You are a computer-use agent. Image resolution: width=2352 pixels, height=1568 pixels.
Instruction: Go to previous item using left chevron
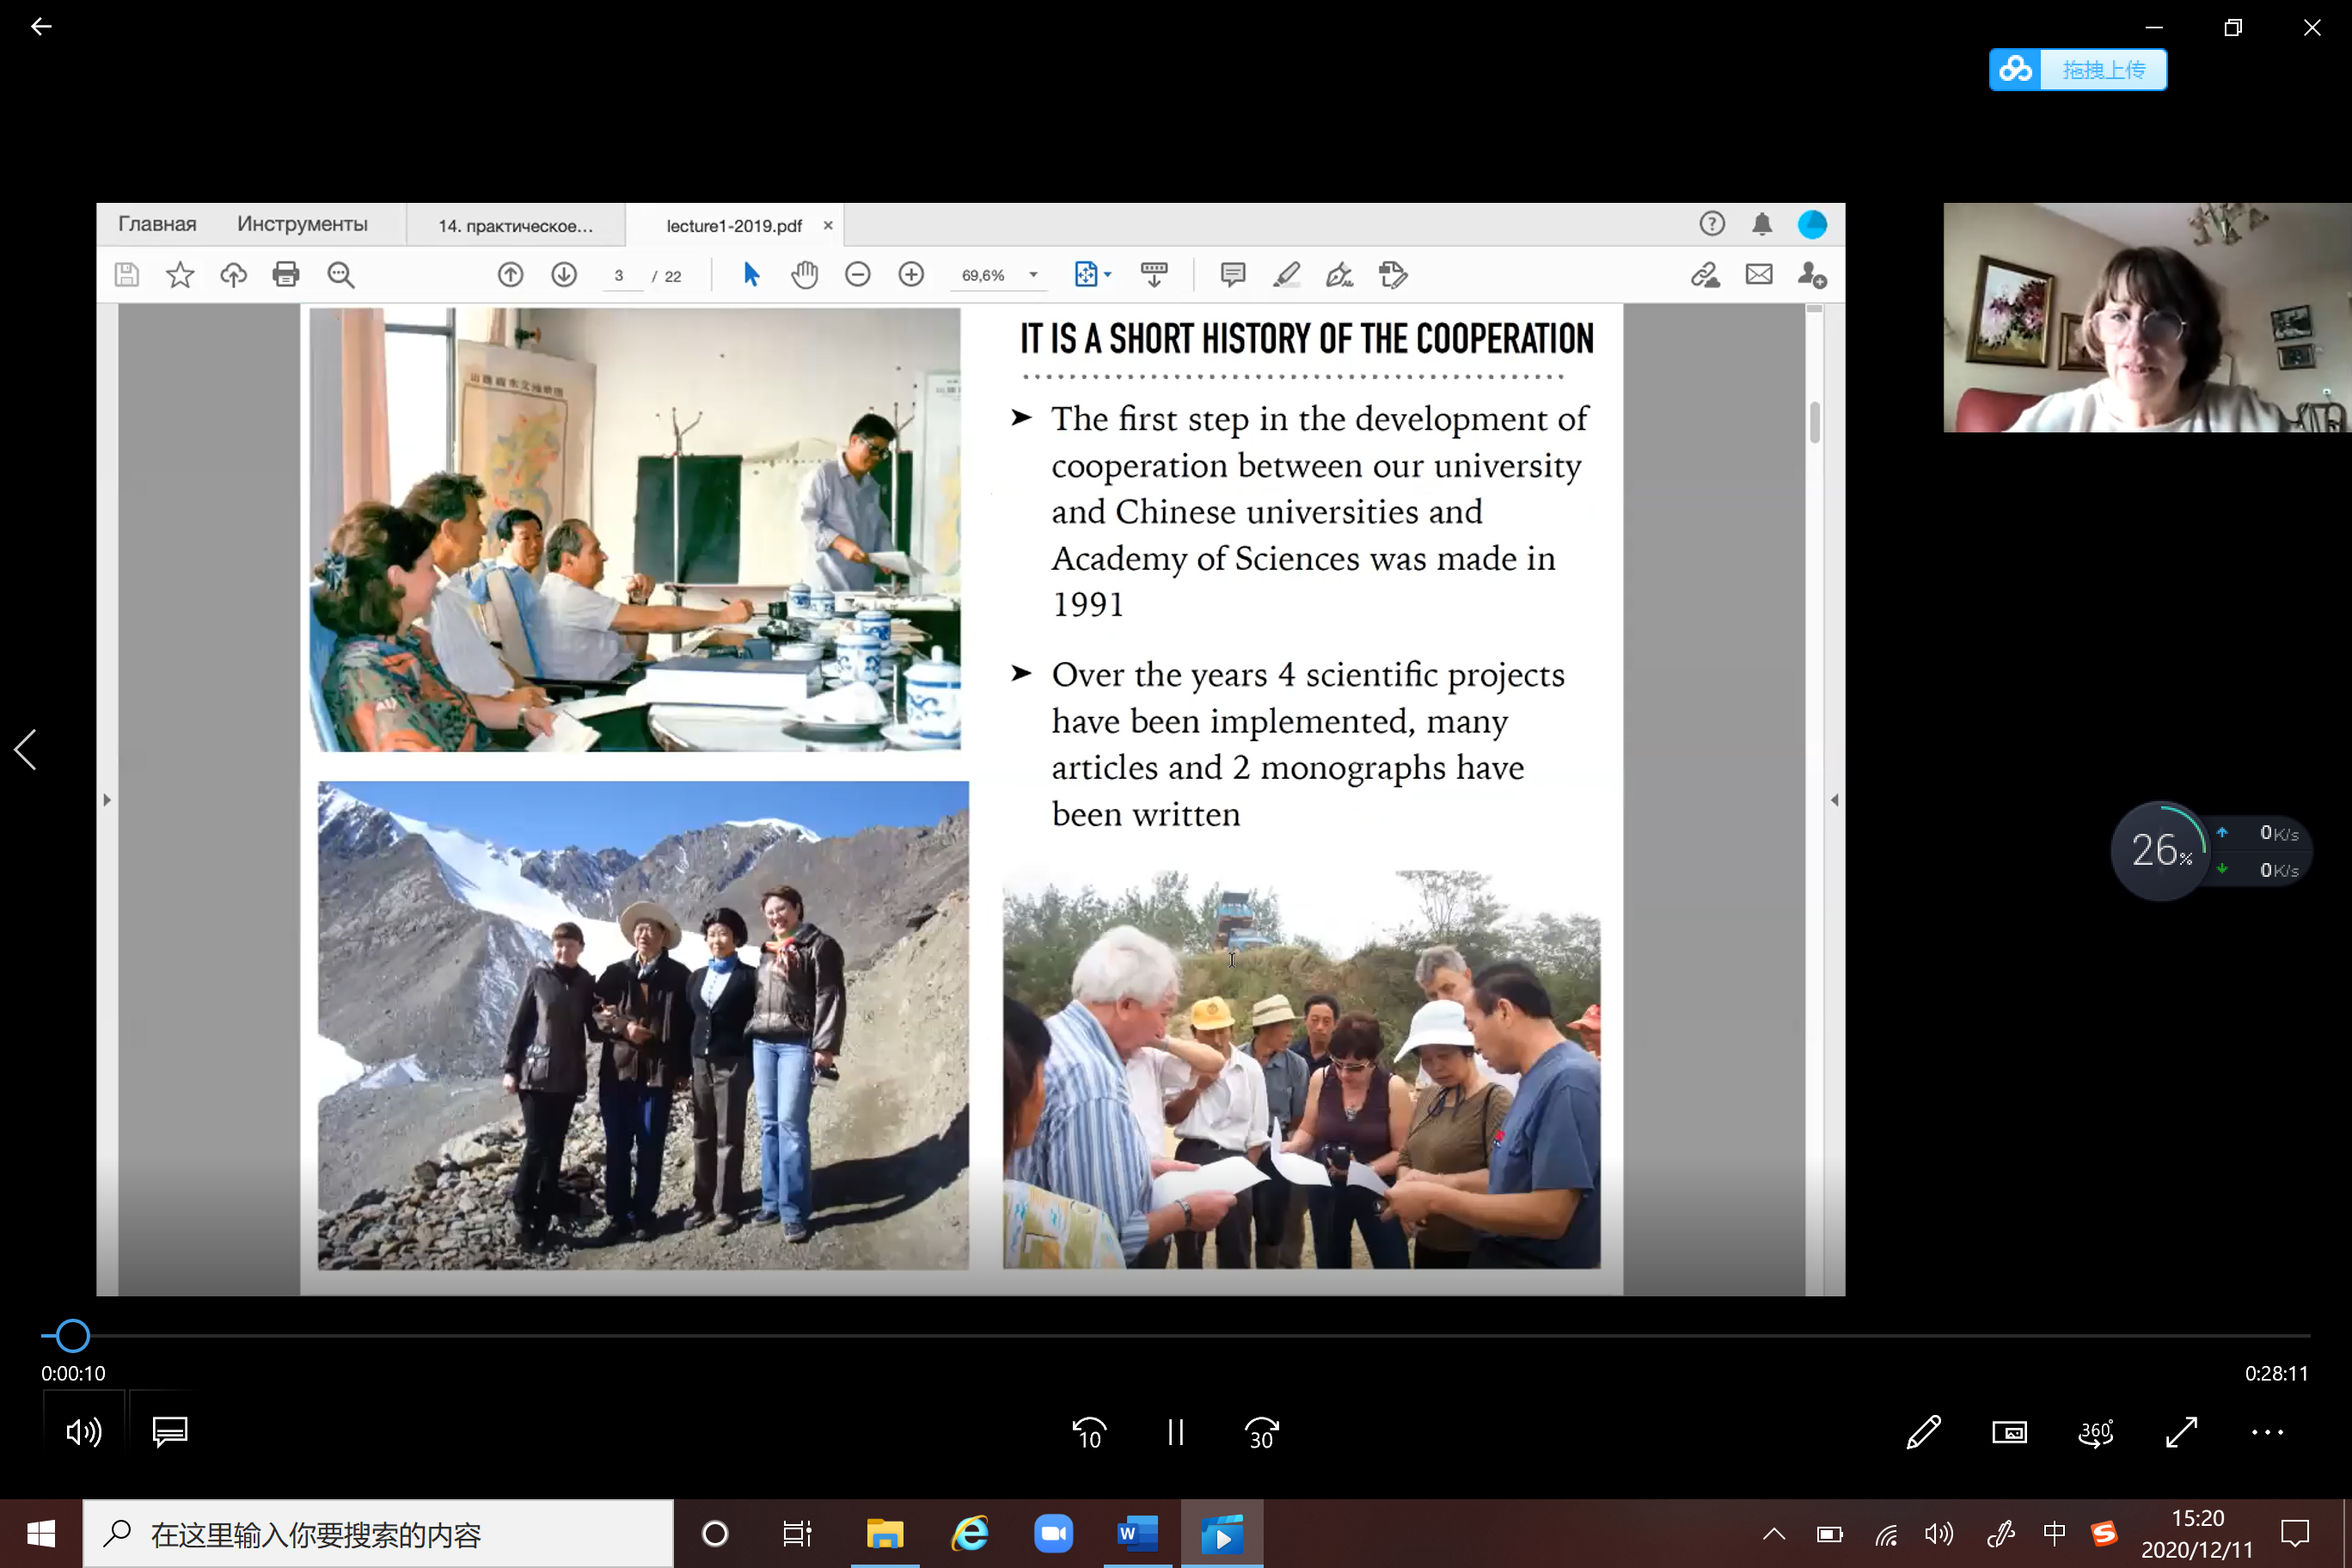pos(26,749)
